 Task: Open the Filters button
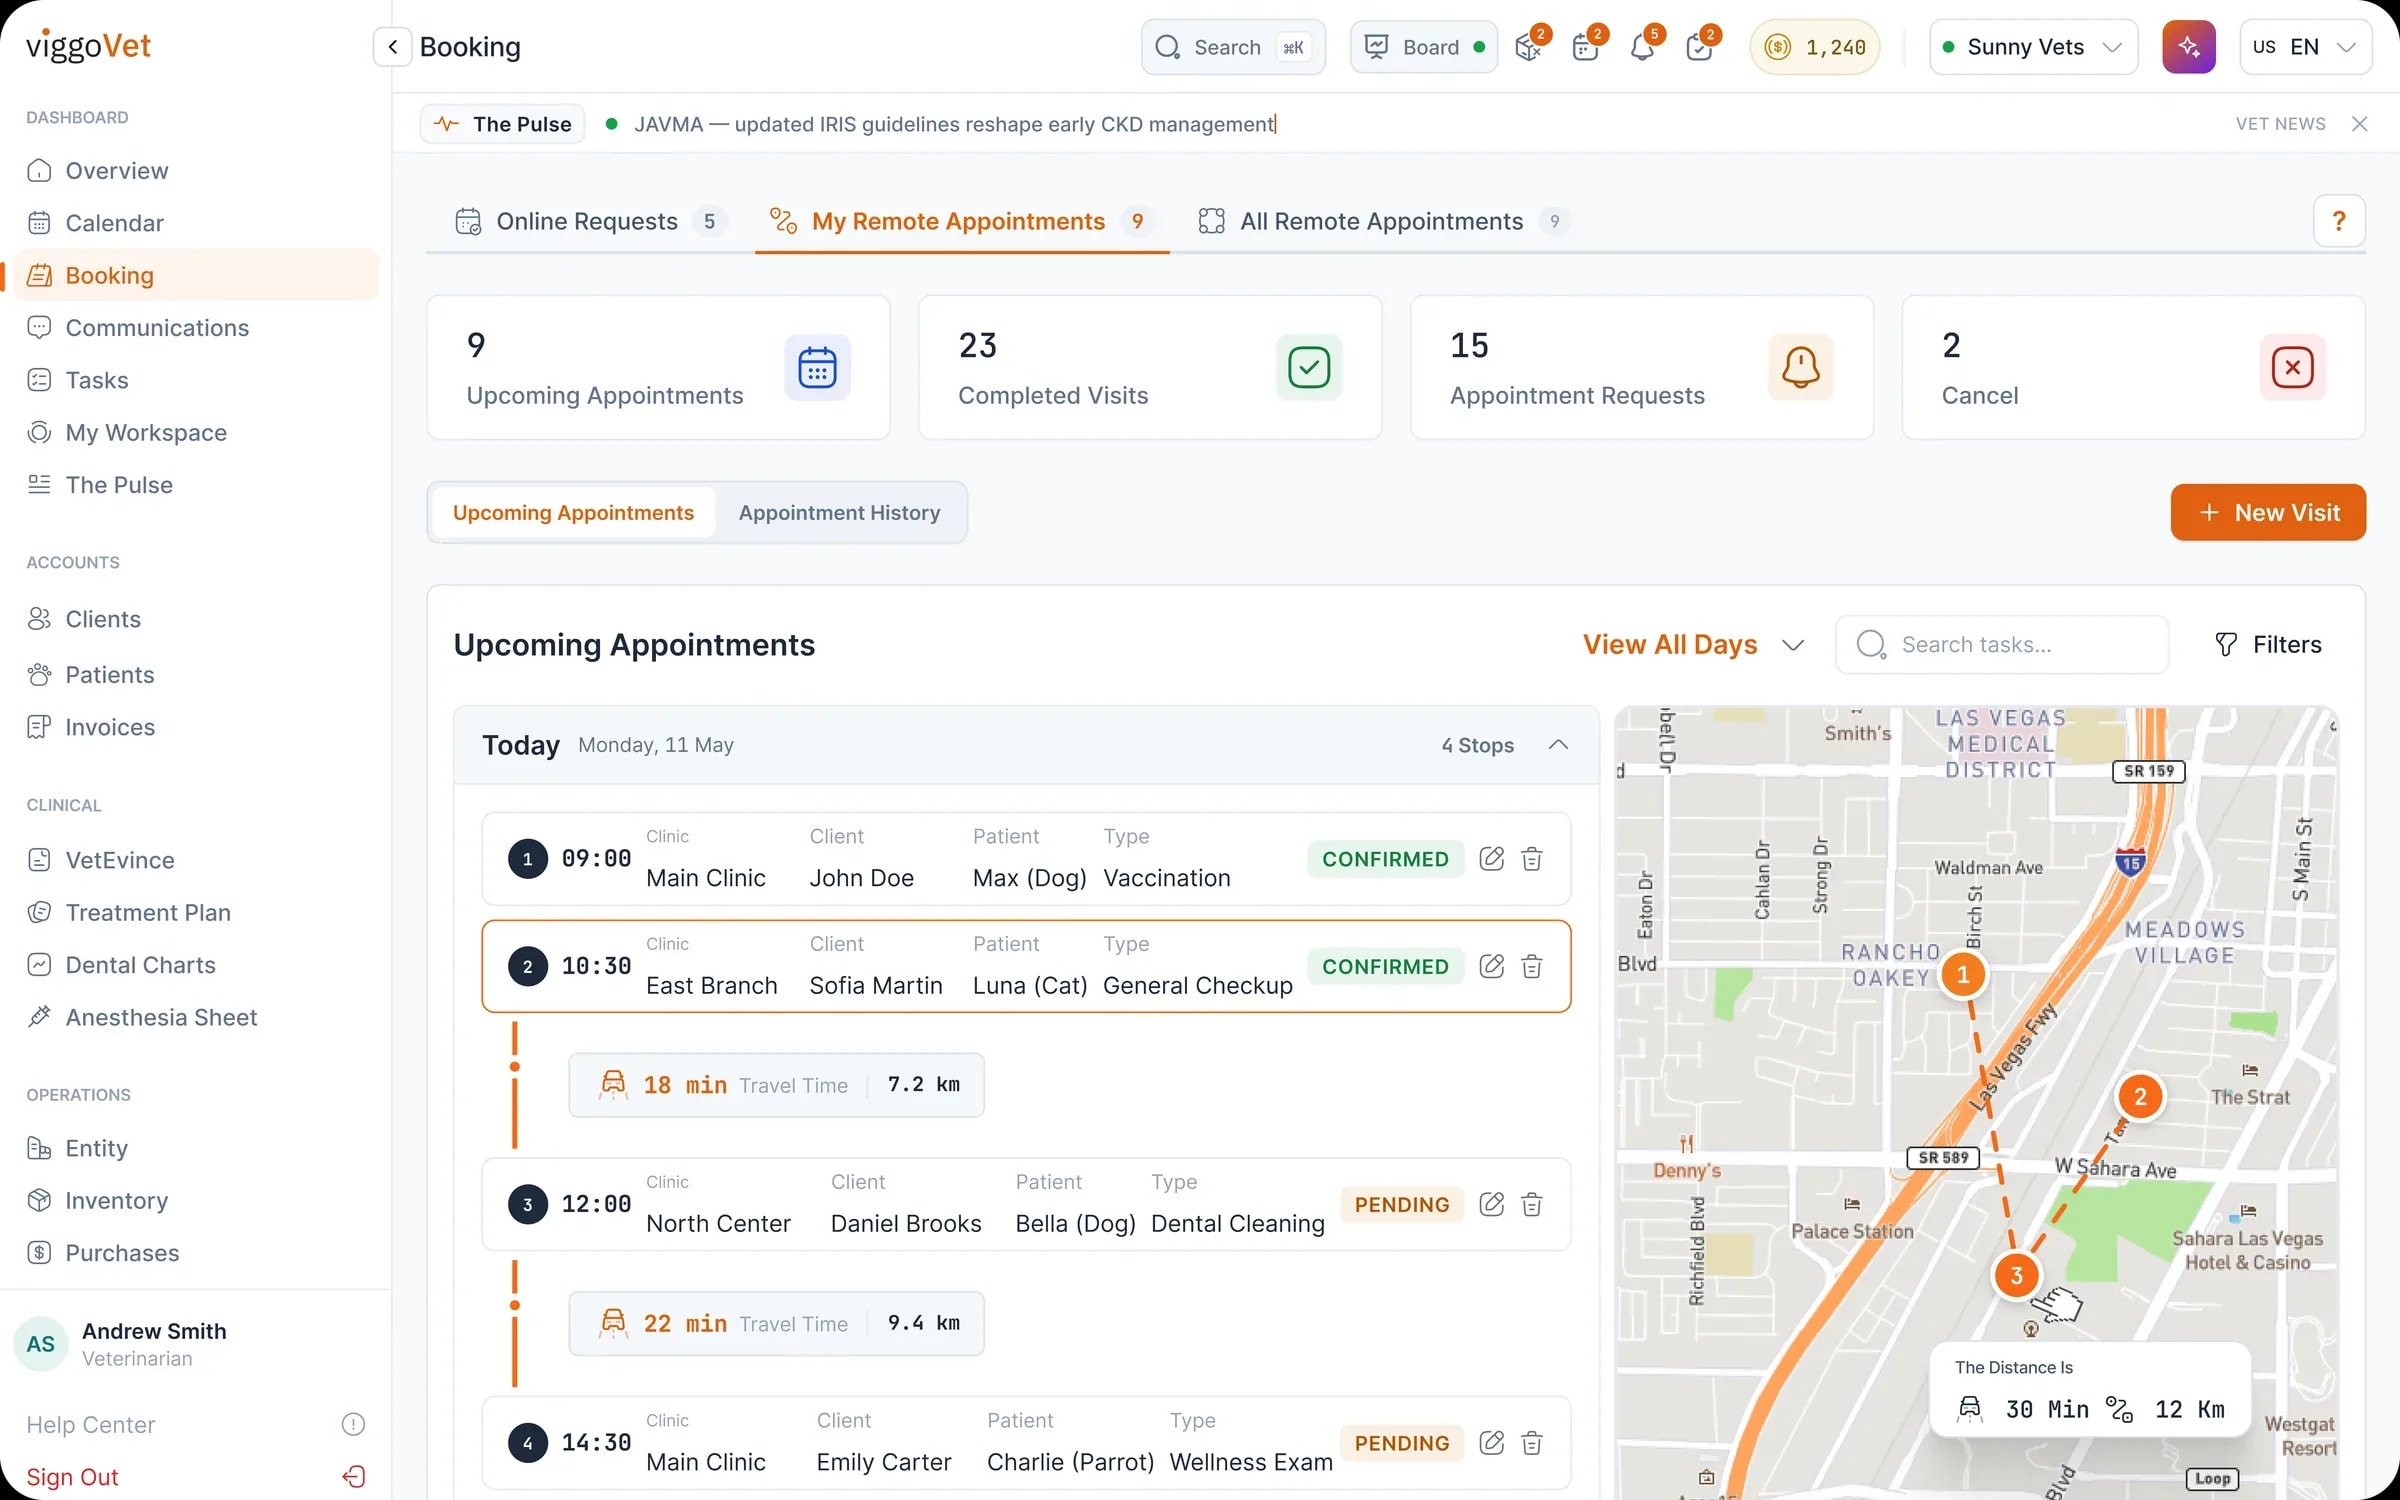click(2268, 645)
